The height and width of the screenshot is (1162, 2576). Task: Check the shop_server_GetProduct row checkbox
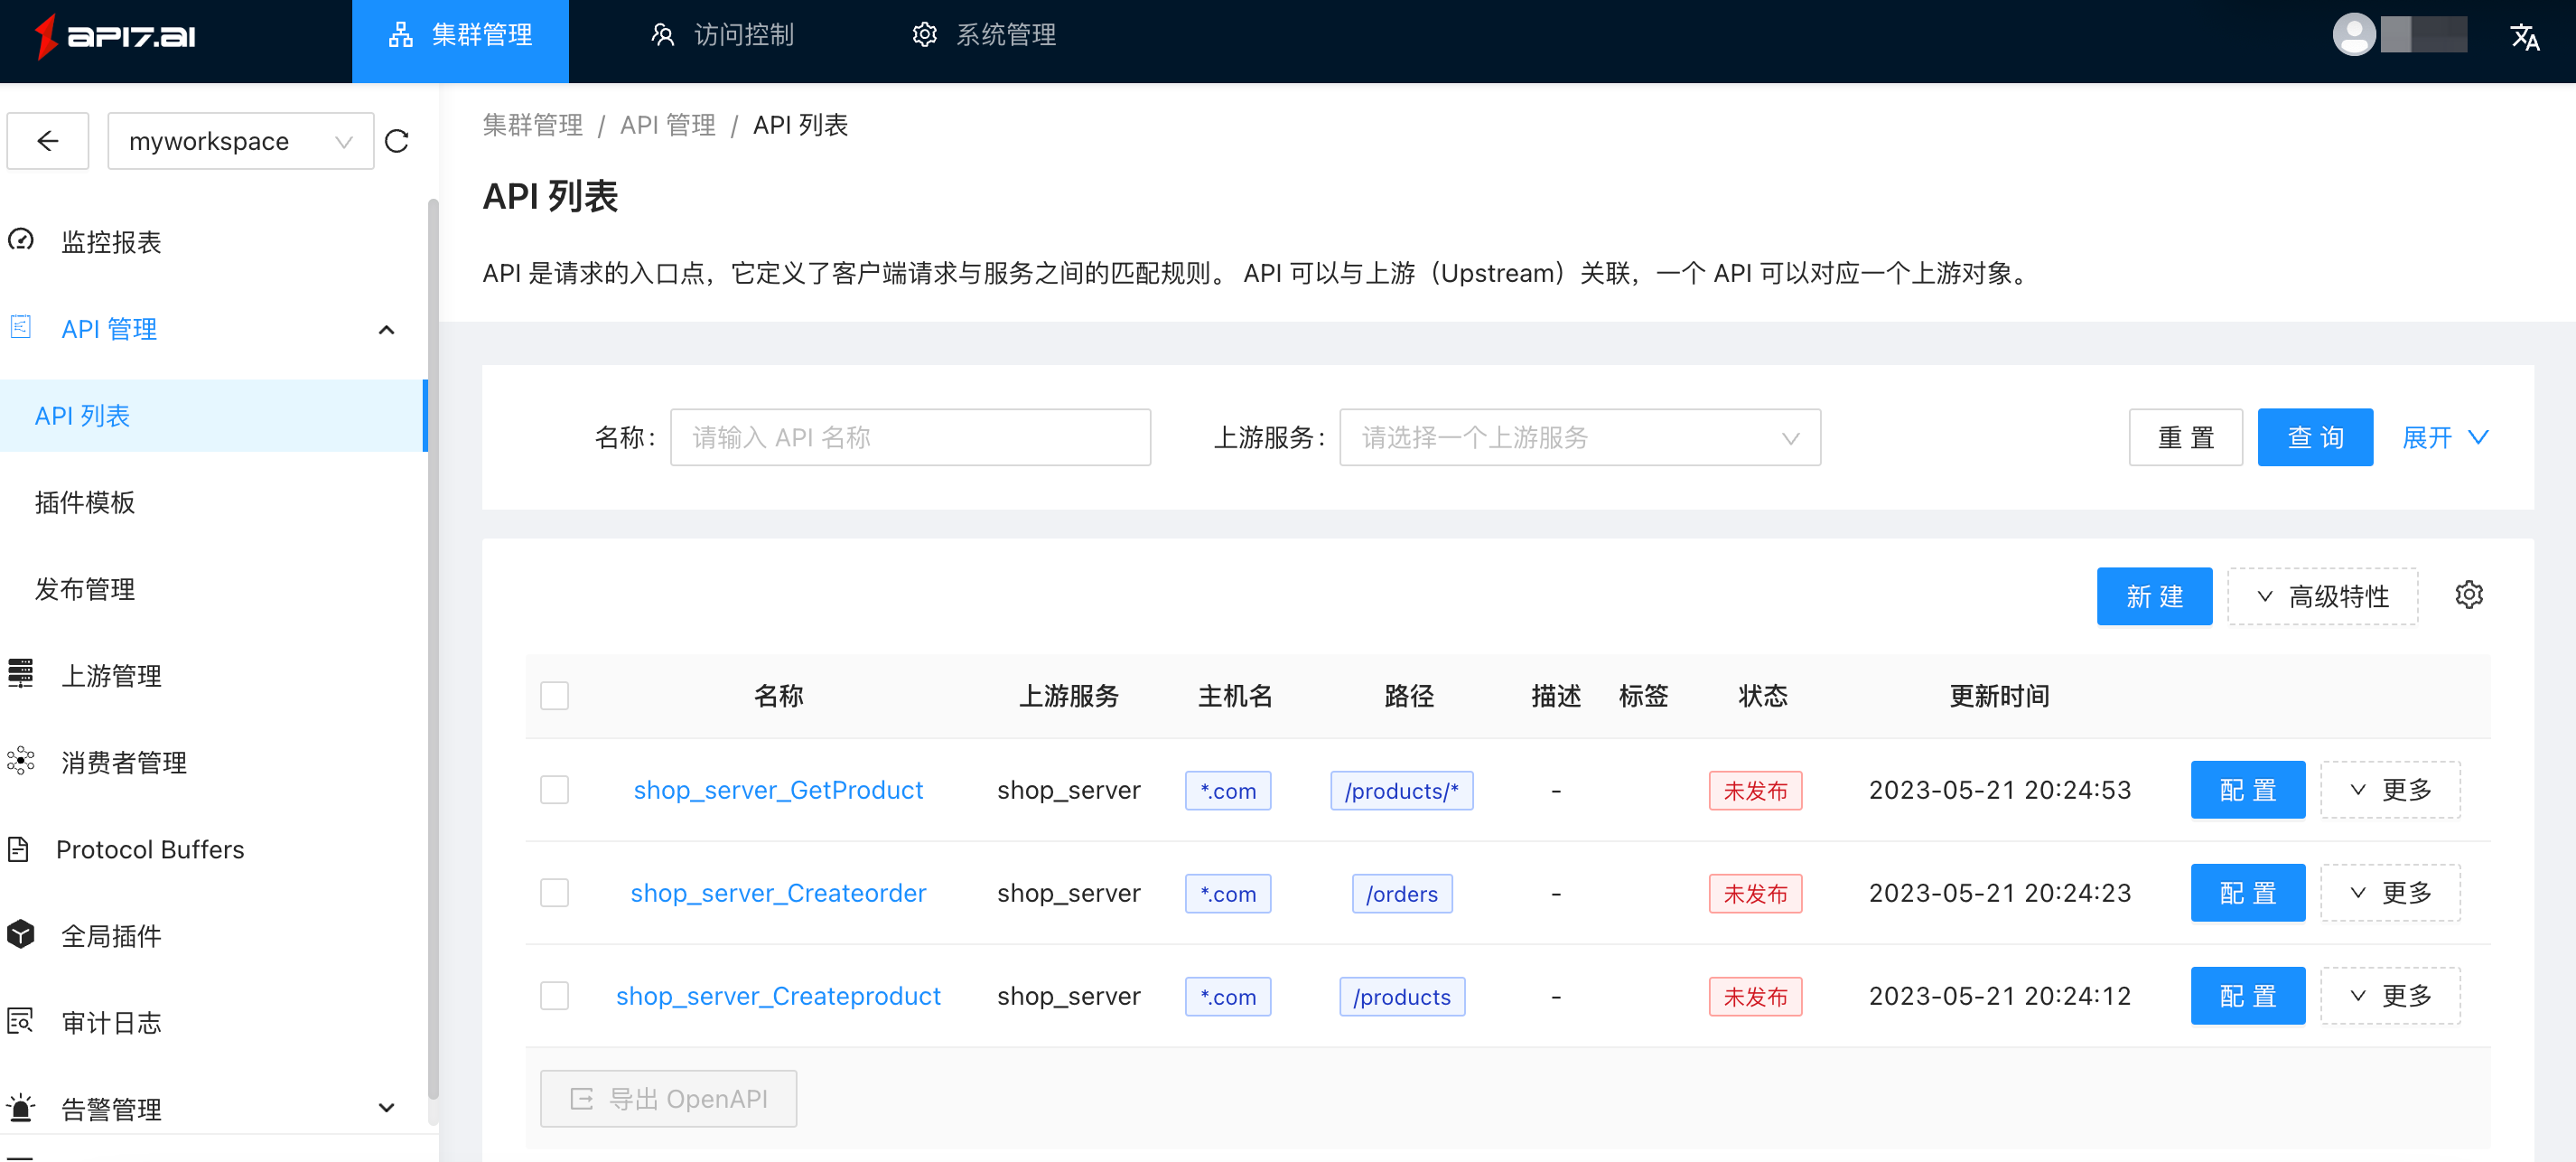click(x=554, y=790)
